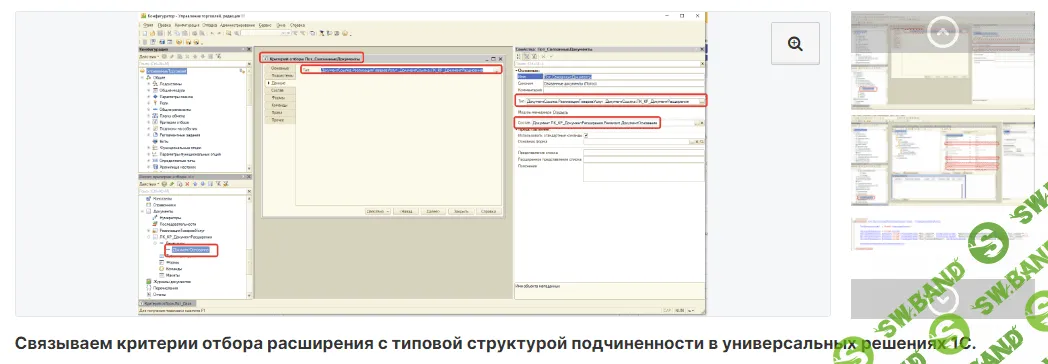Select Параметры сеанса in the configuration tree
Viewport: 1048px width, 364px height.
pos(175,97)
